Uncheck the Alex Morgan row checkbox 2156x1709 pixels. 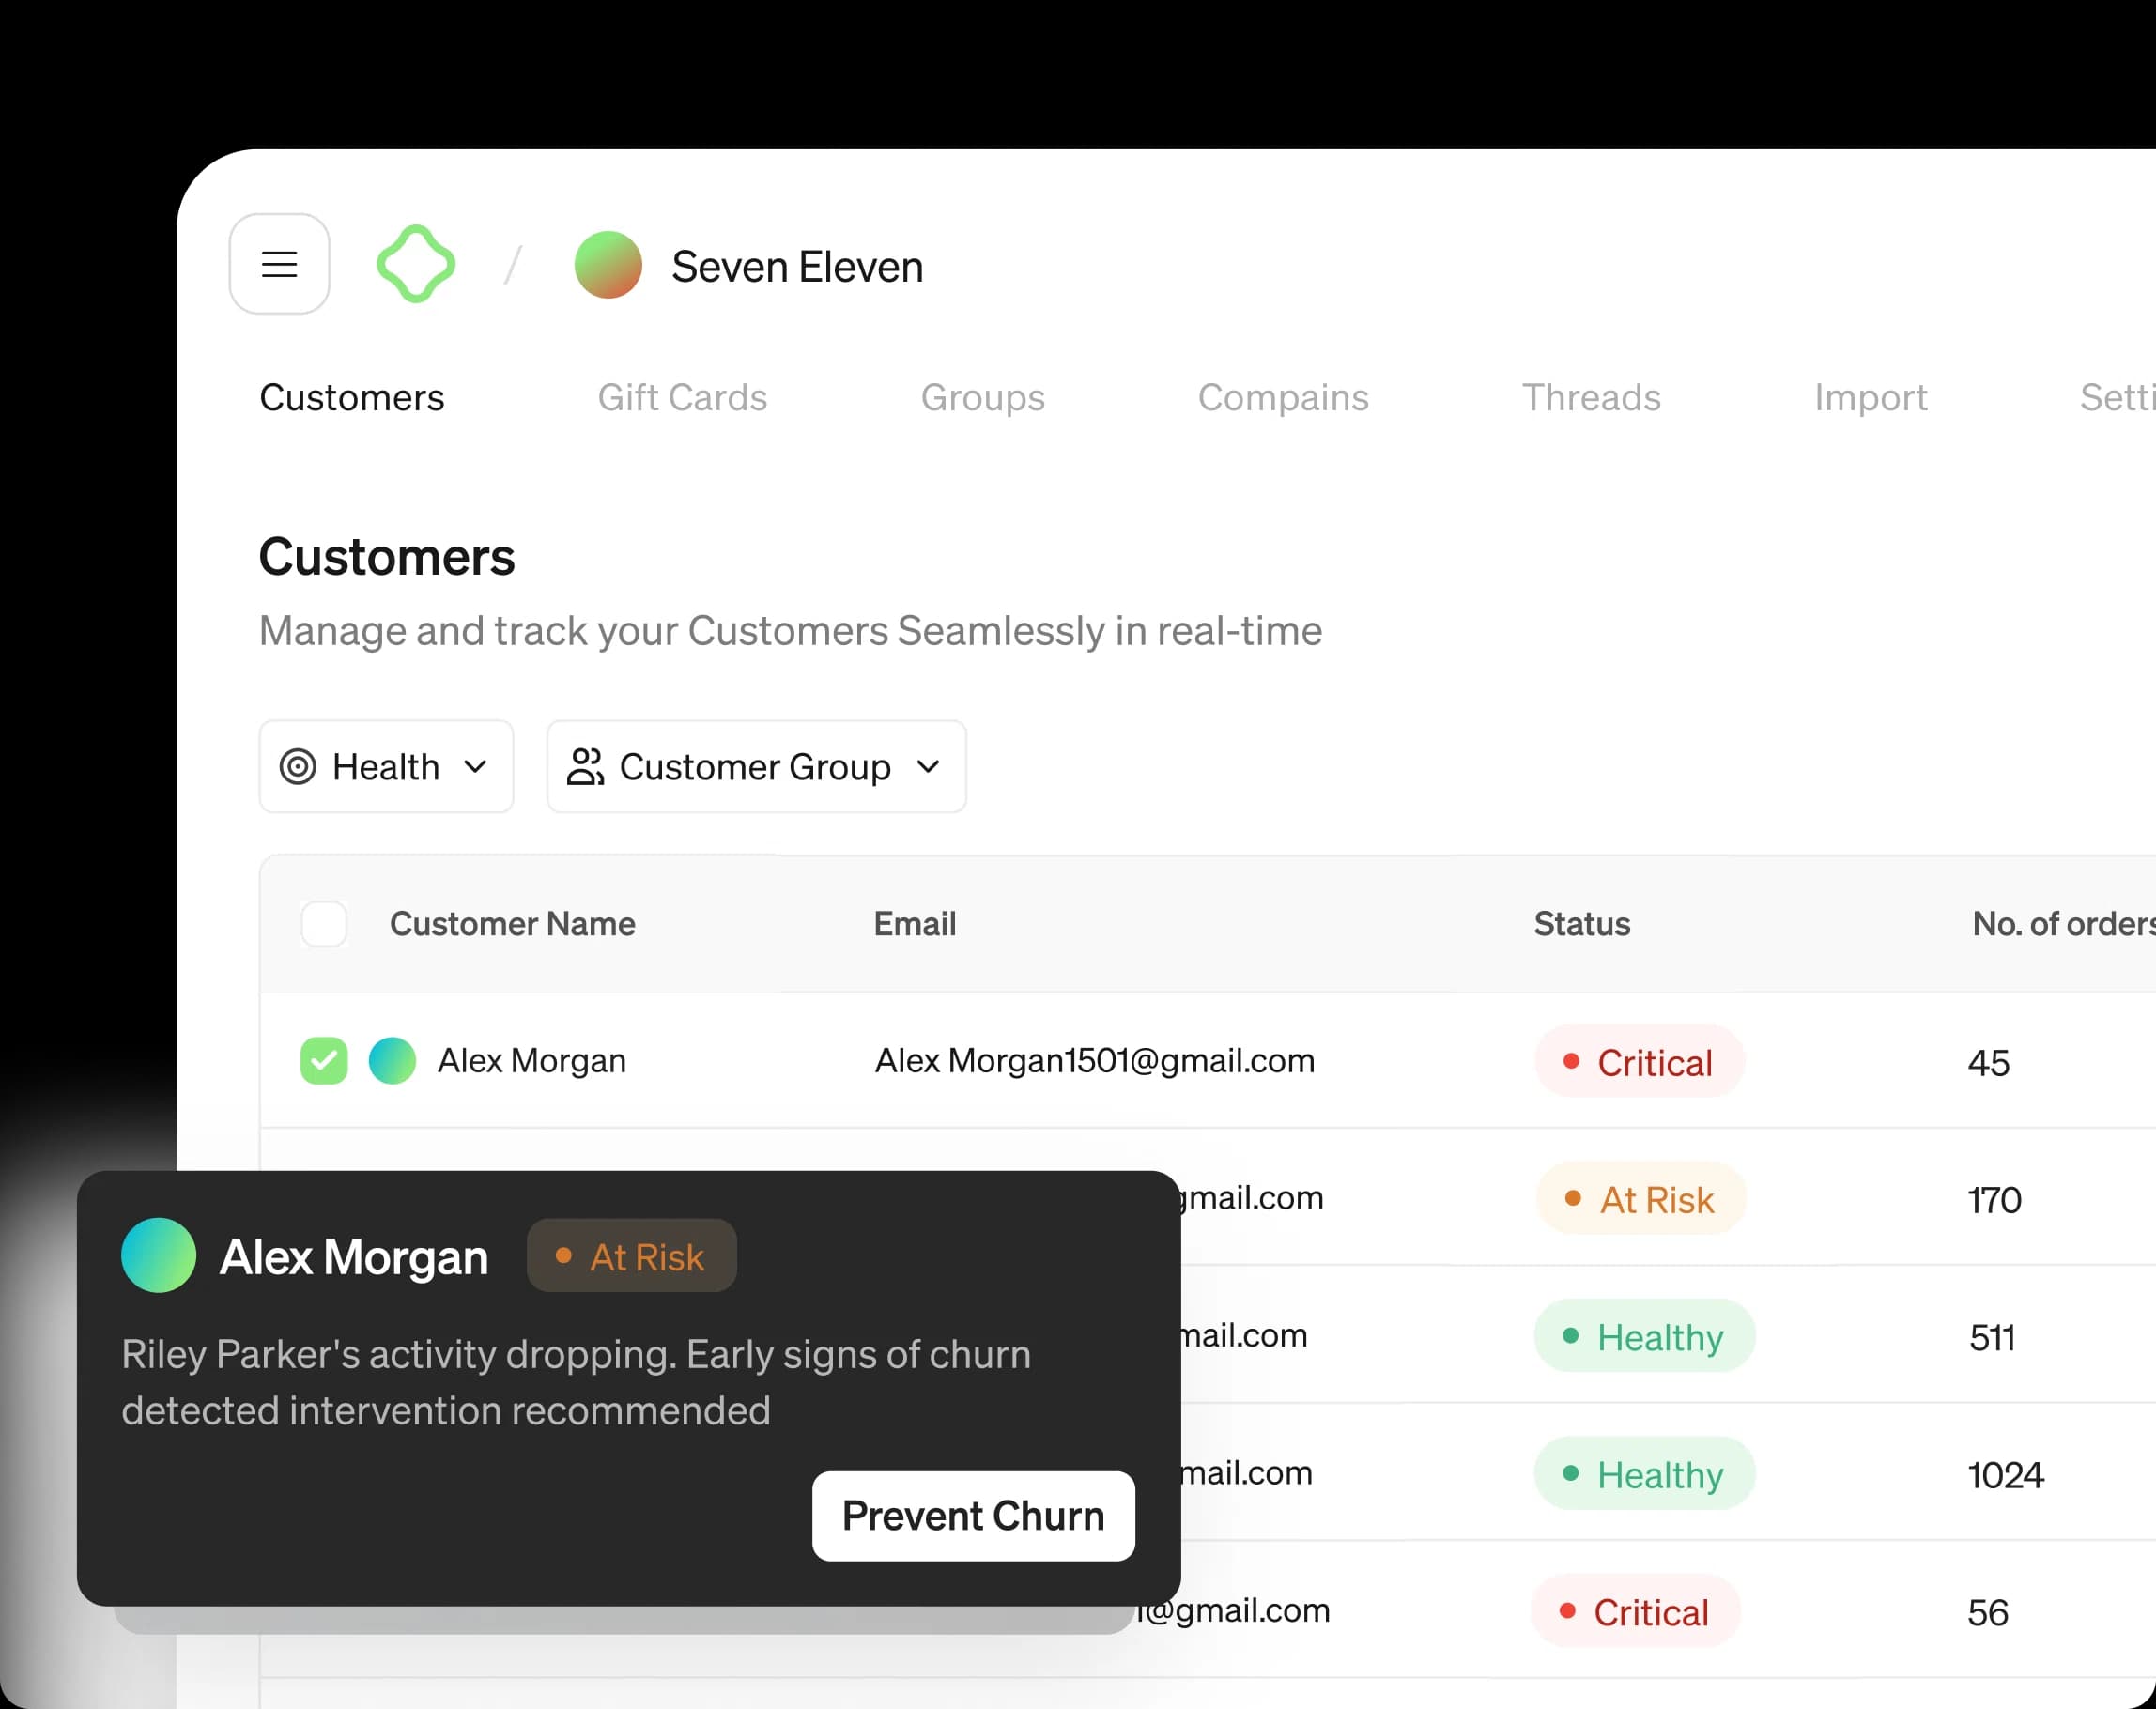[324, 1061]
